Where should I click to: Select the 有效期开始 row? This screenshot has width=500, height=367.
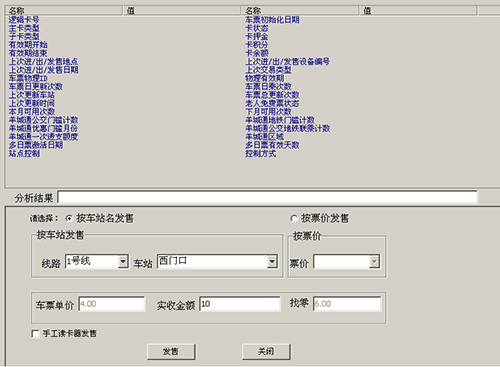(x=28, y=45)
